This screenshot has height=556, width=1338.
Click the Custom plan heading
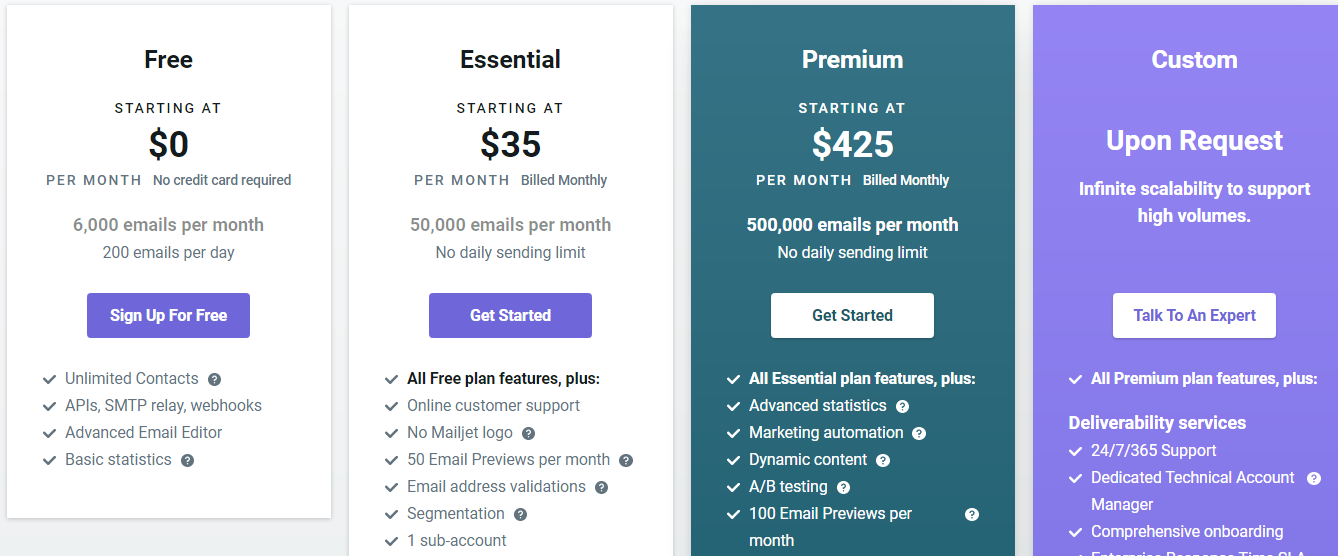pyautogui.click(x=1194, y=59)
